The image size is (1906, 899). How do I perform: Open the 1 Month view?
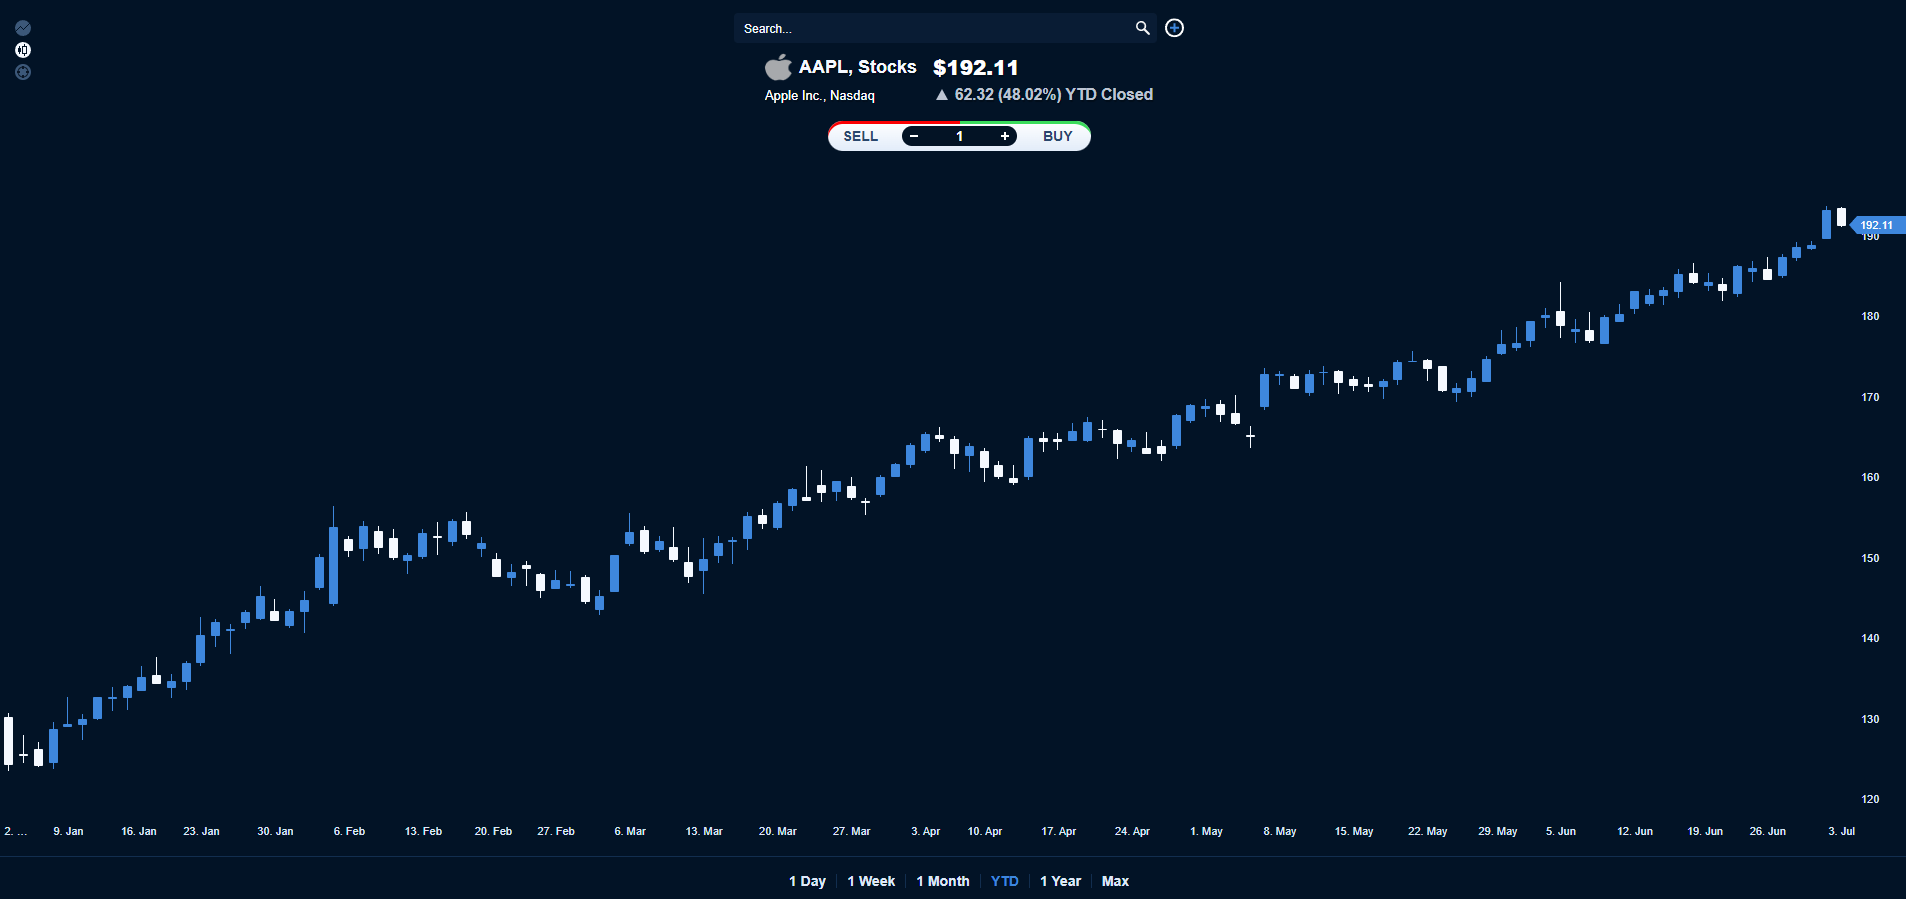941,881
